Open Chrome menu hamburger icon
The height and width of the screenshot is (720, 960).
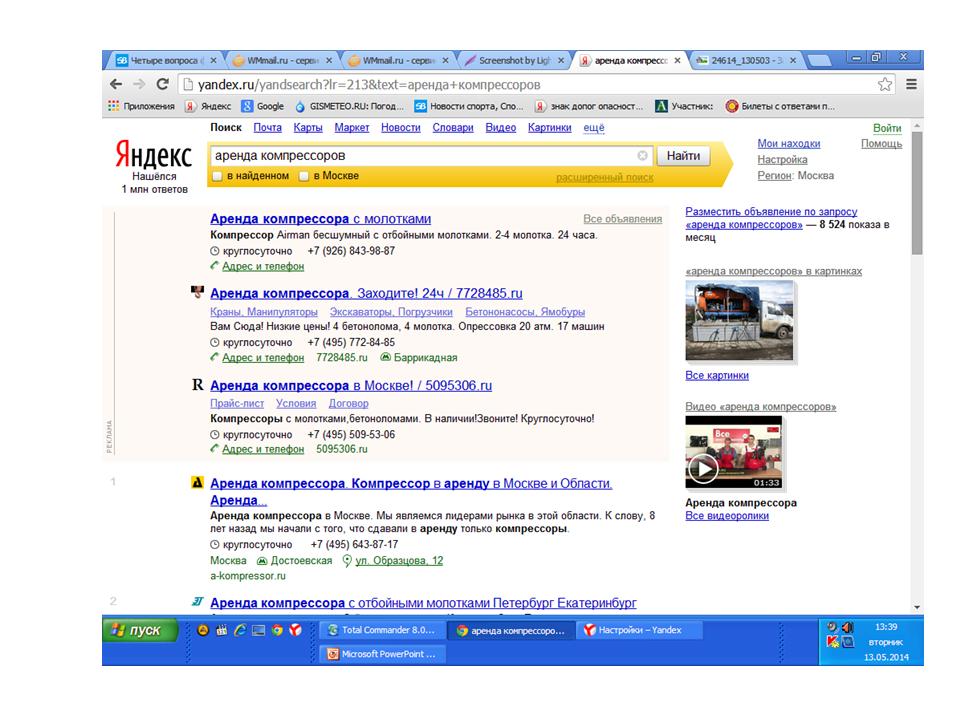pyautogui.click(x=912, y=84)
